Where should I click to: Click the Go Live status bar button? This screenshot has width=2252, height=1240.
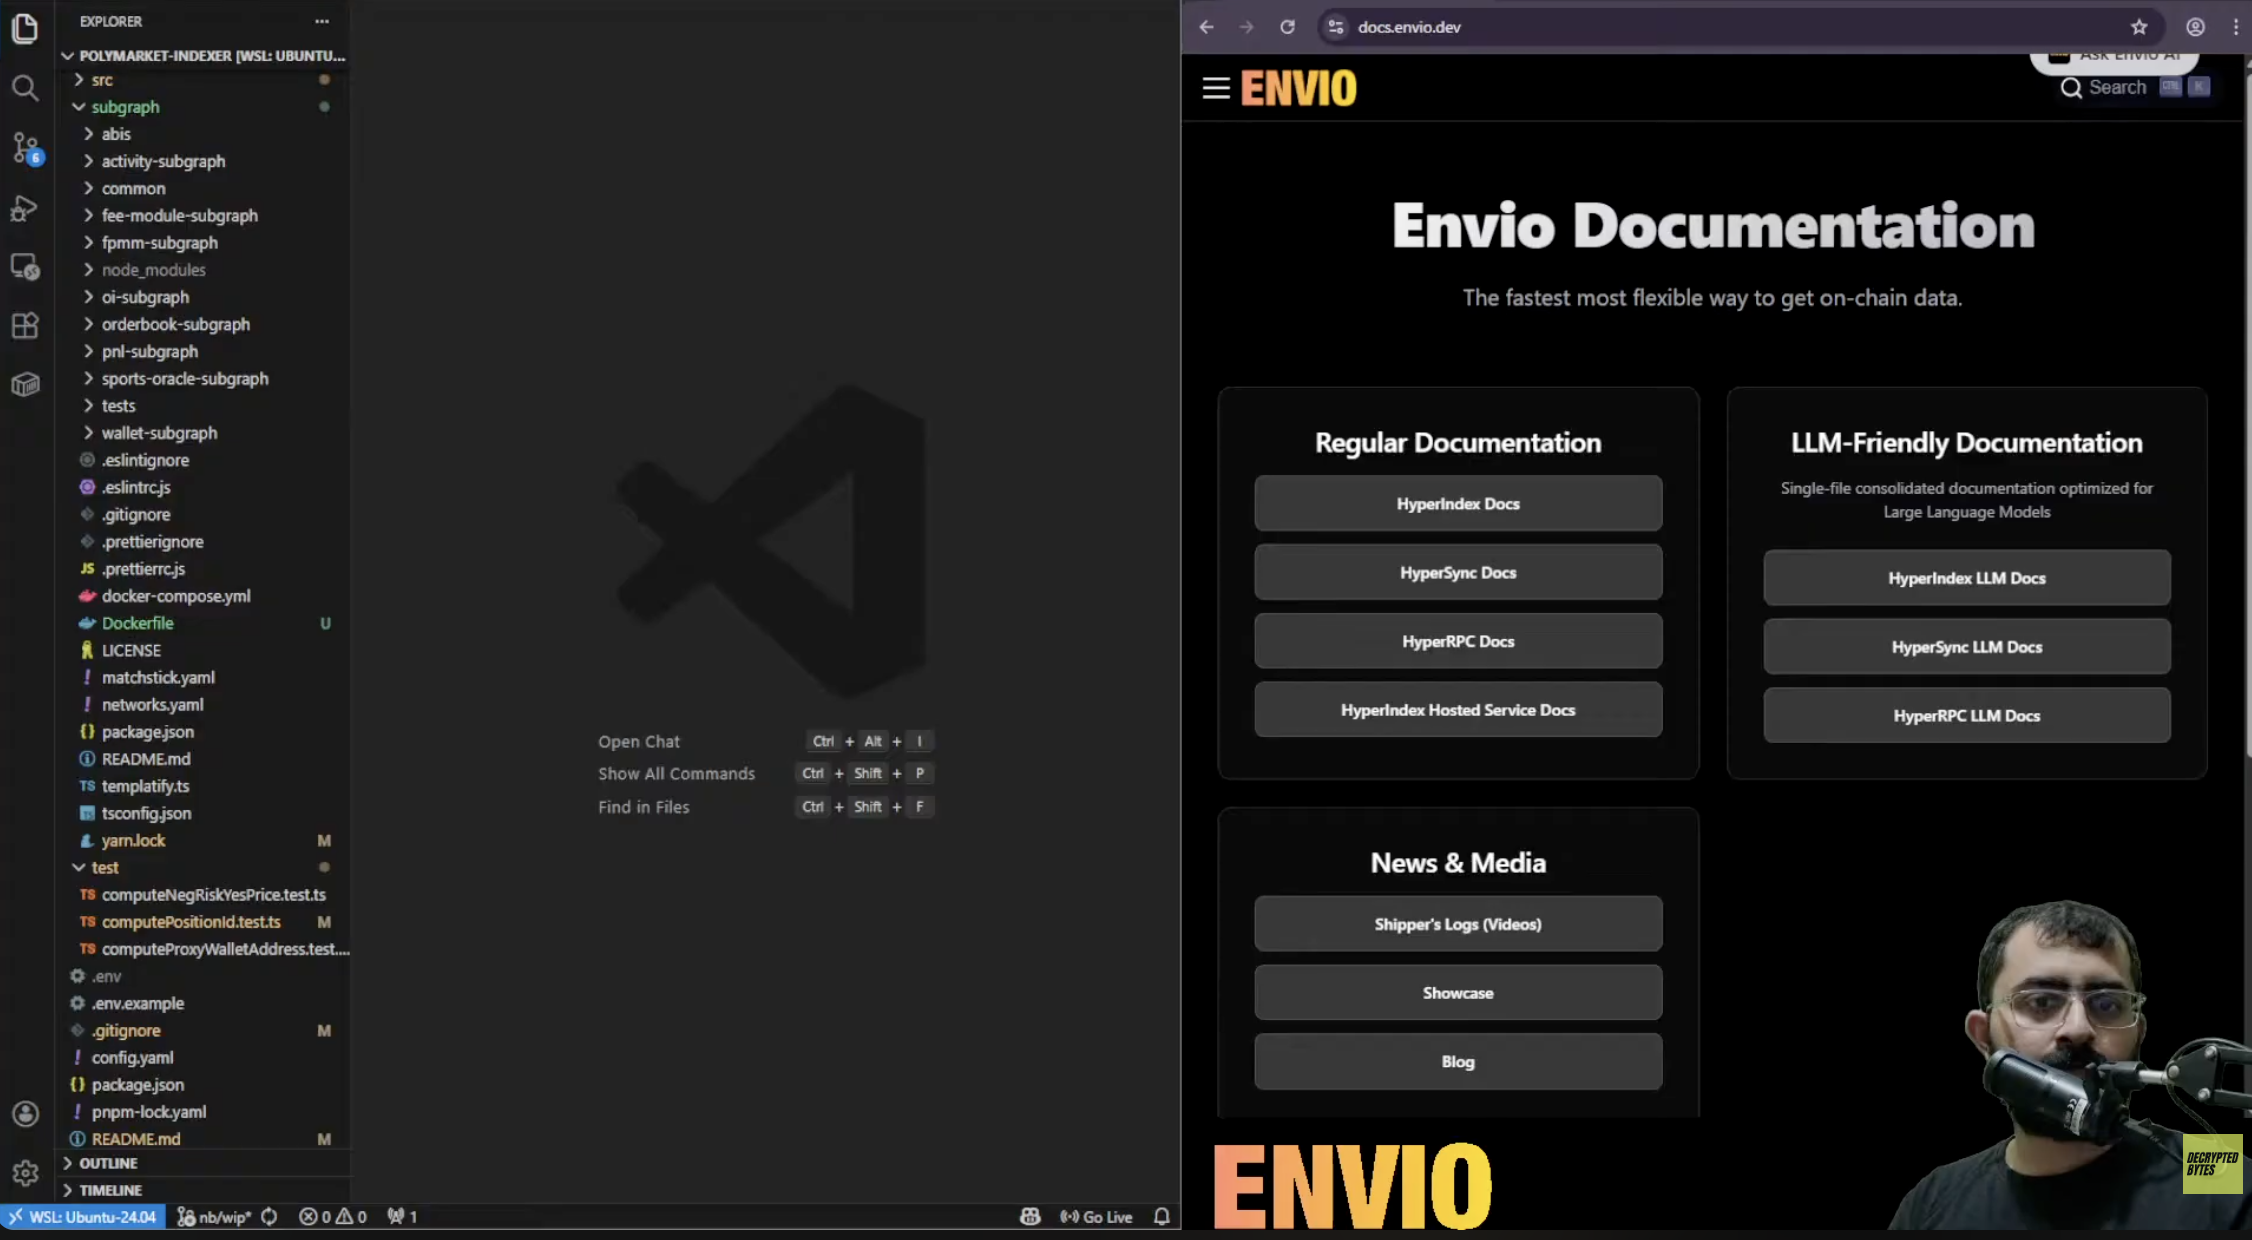[1096, 1216]
